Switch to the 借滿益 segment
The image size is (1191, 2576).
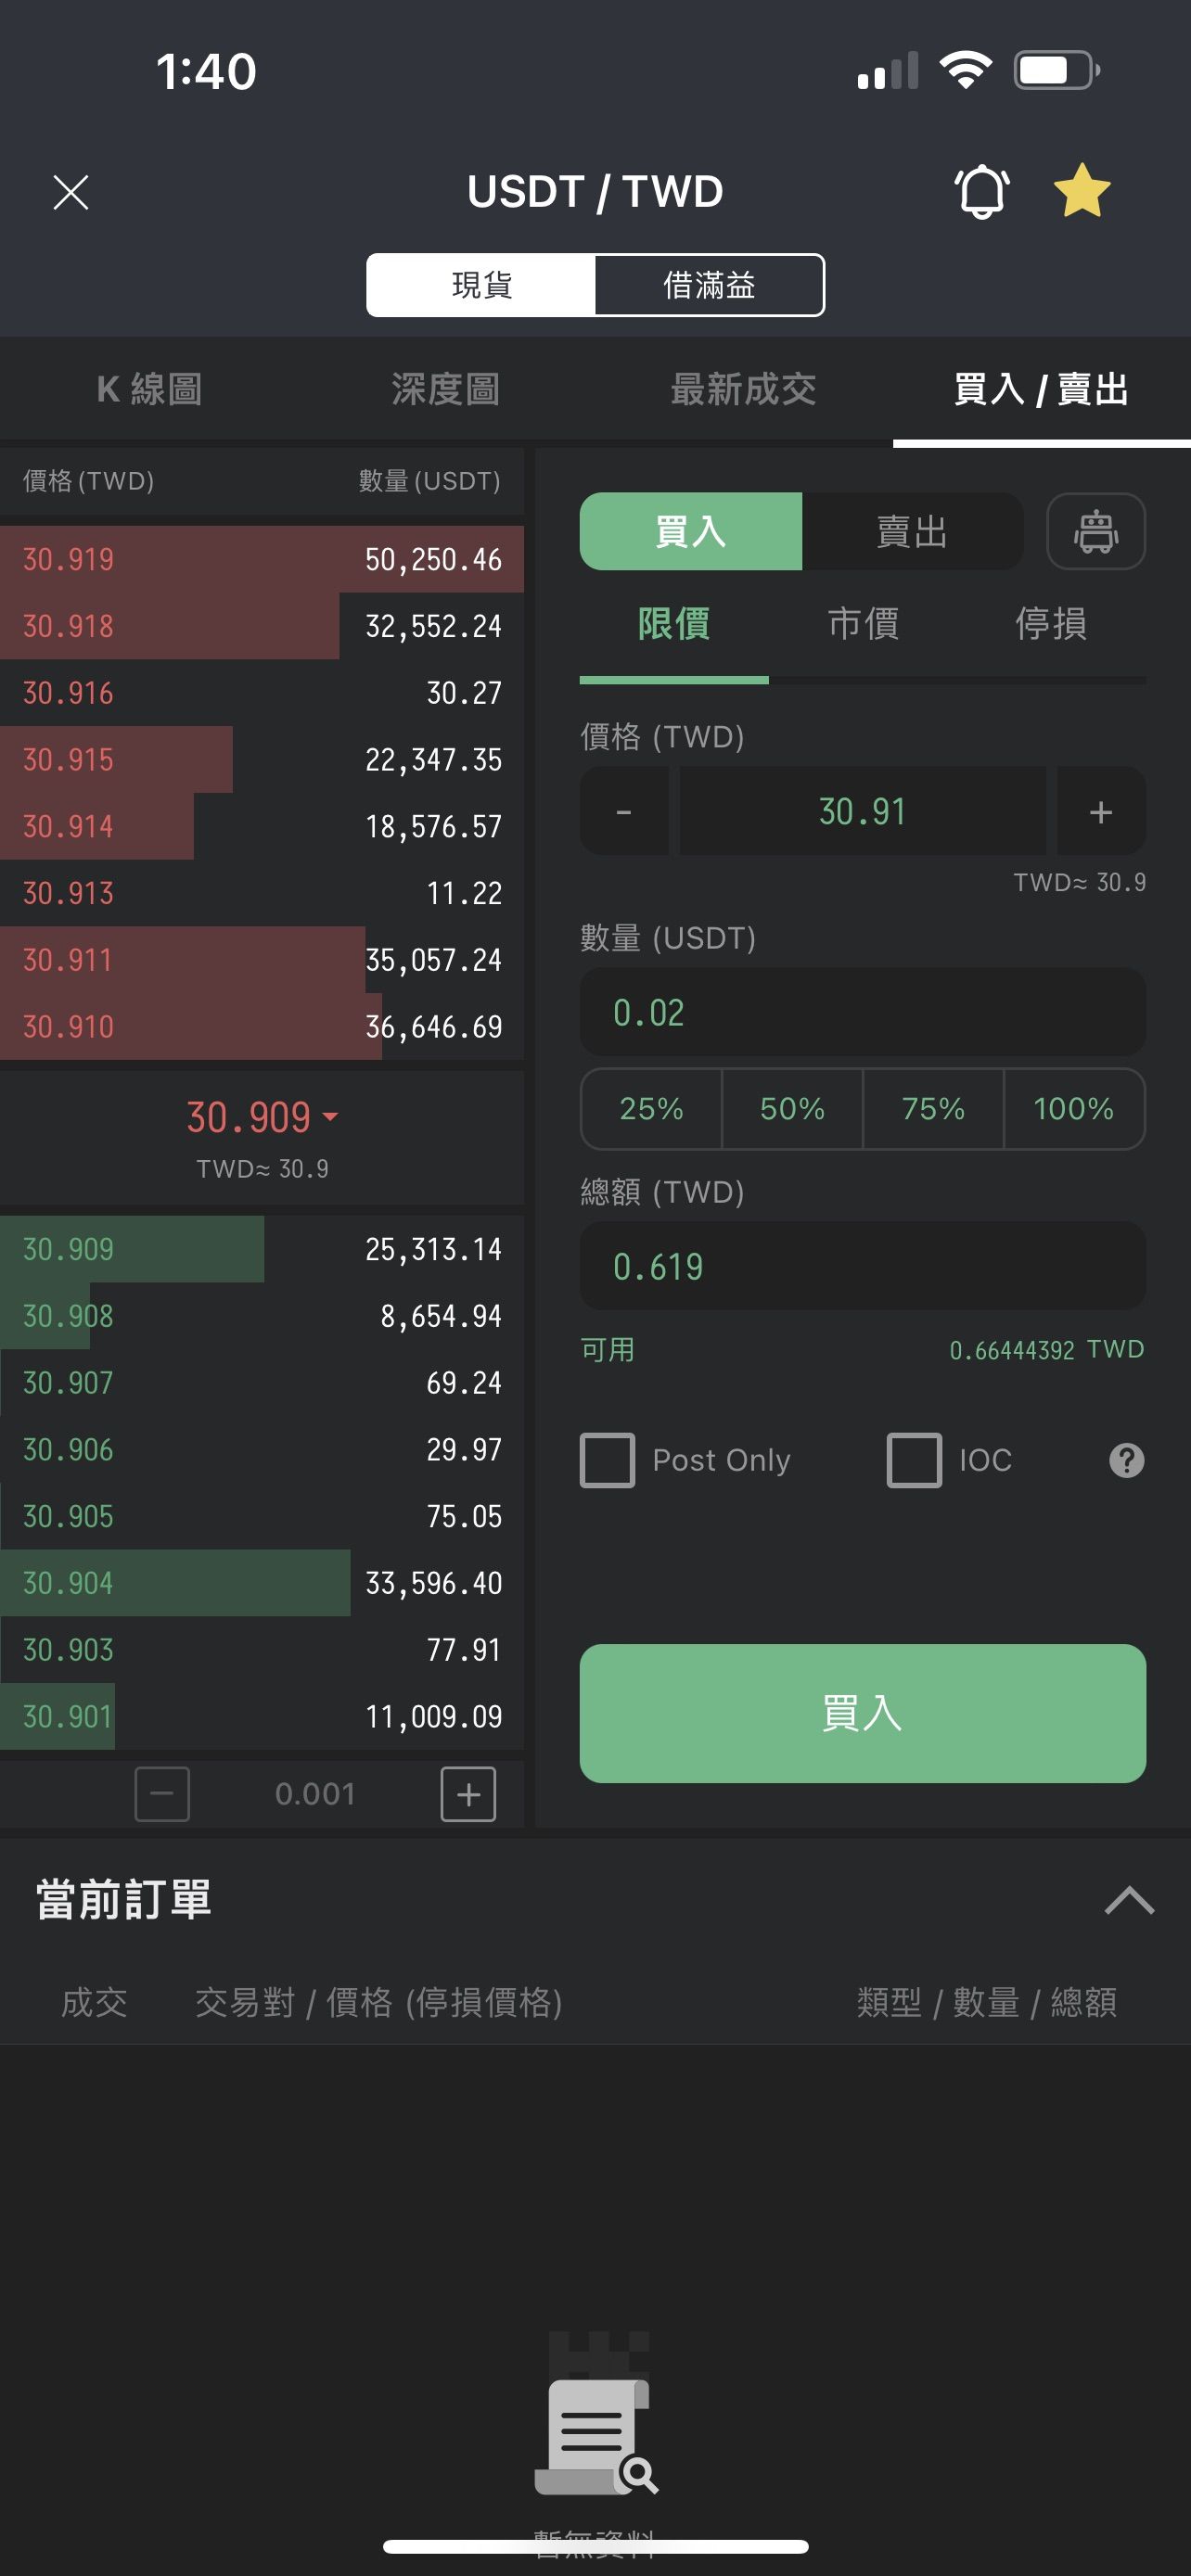click(x=709, y=285)
